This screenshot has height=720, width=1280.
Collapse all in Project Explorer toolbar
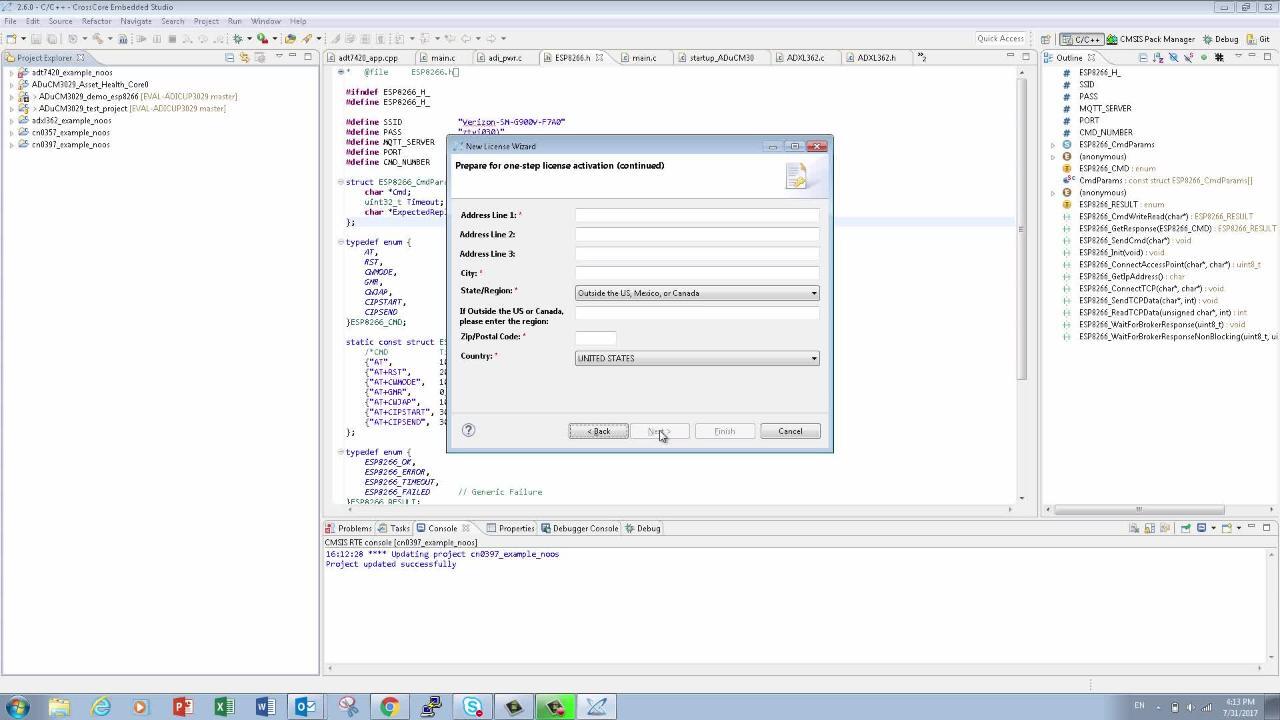point(230,57)
